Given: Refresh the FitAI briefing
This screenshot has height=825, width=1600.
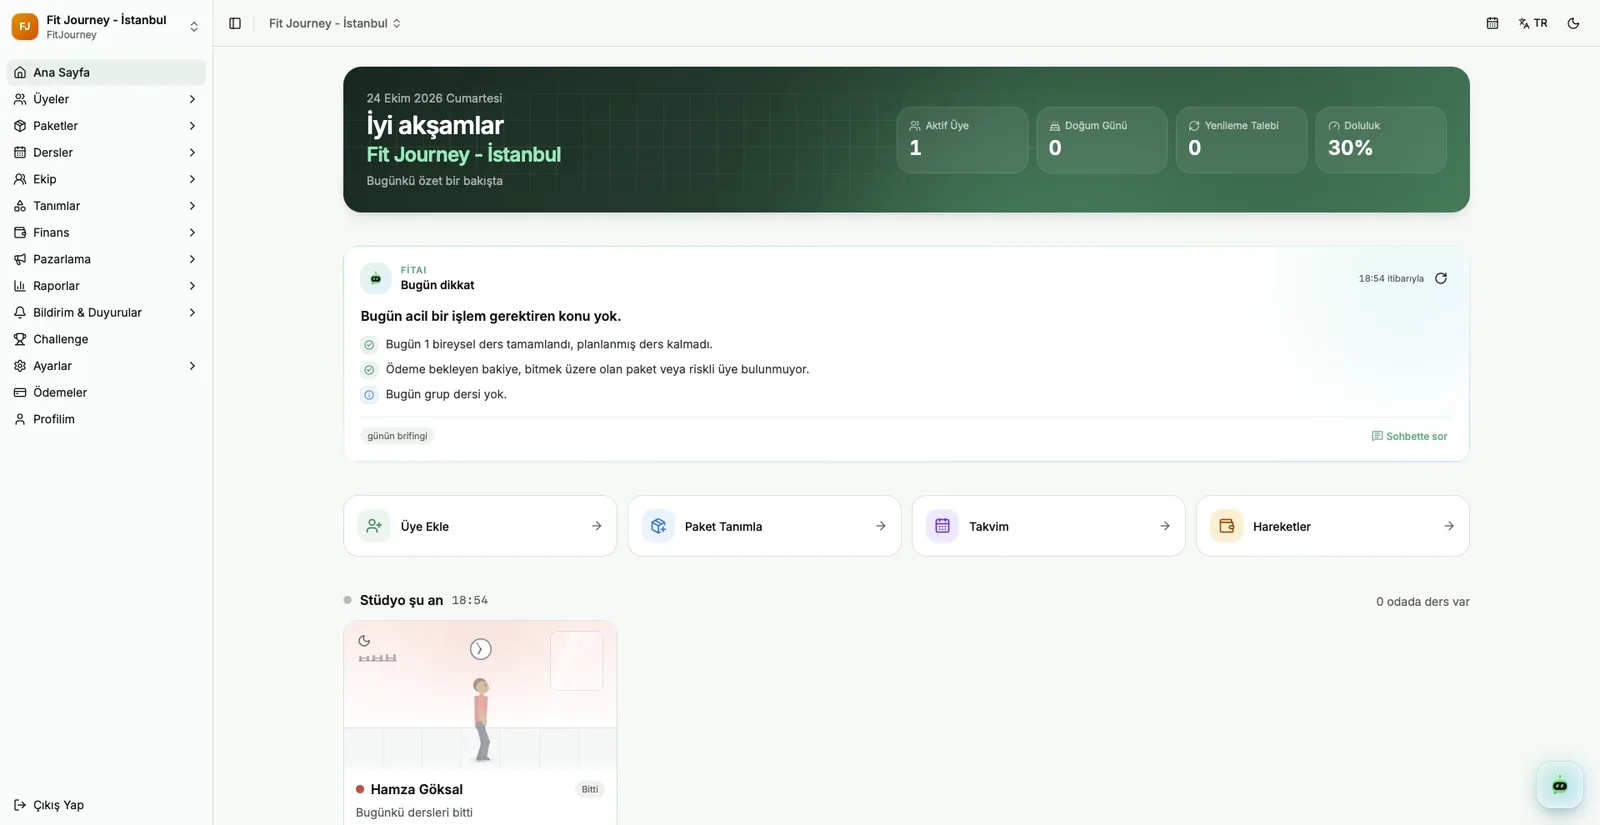Looking at the screenshot, I should click(x=1441, y=278).
